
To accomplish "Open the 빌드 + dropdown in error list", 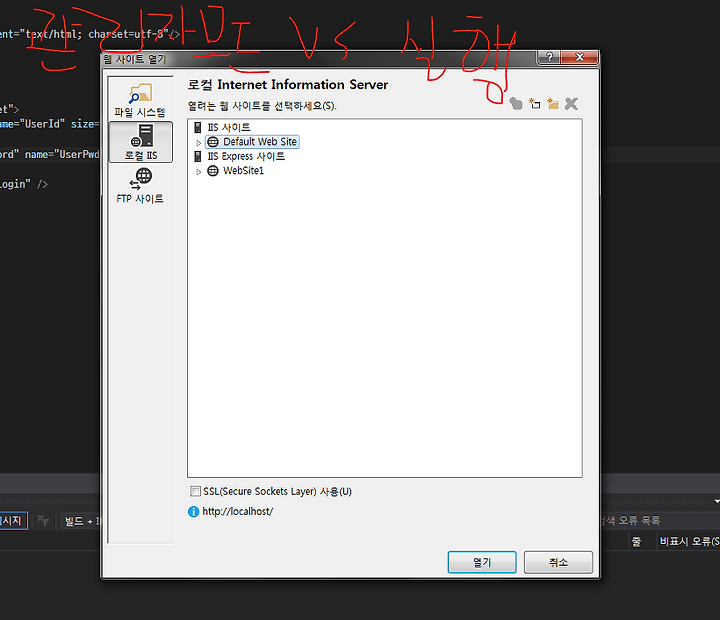I will 81,521.
